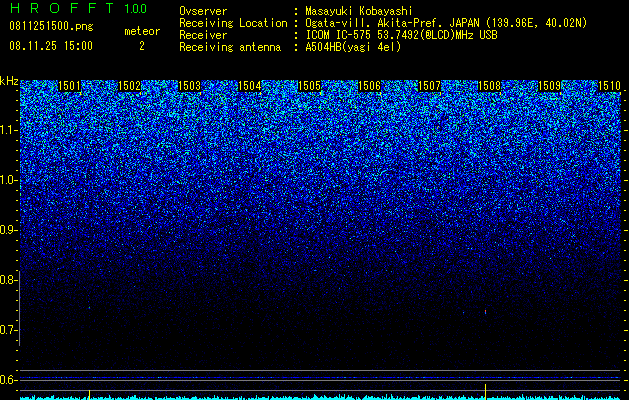Click the 0.6 frequency axis label

[9, 380]
